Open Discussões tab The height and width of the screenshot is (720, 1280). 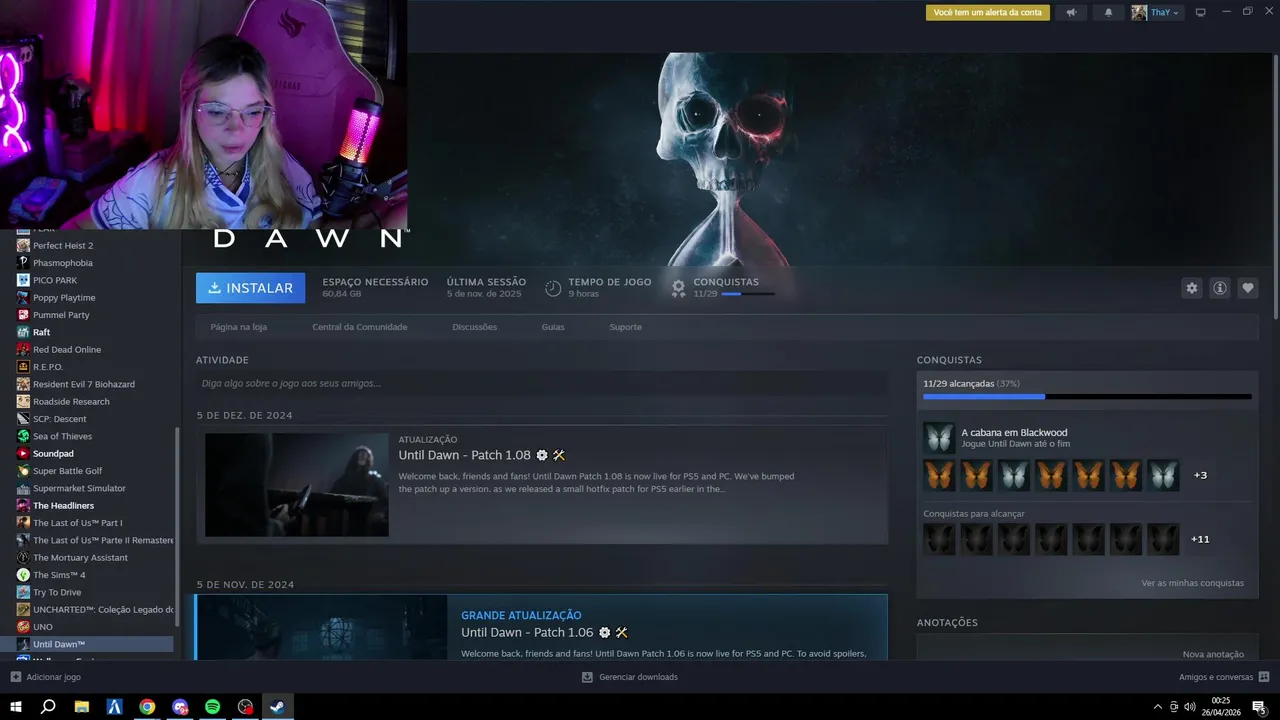pyautogui.click(x=474, y=327)
